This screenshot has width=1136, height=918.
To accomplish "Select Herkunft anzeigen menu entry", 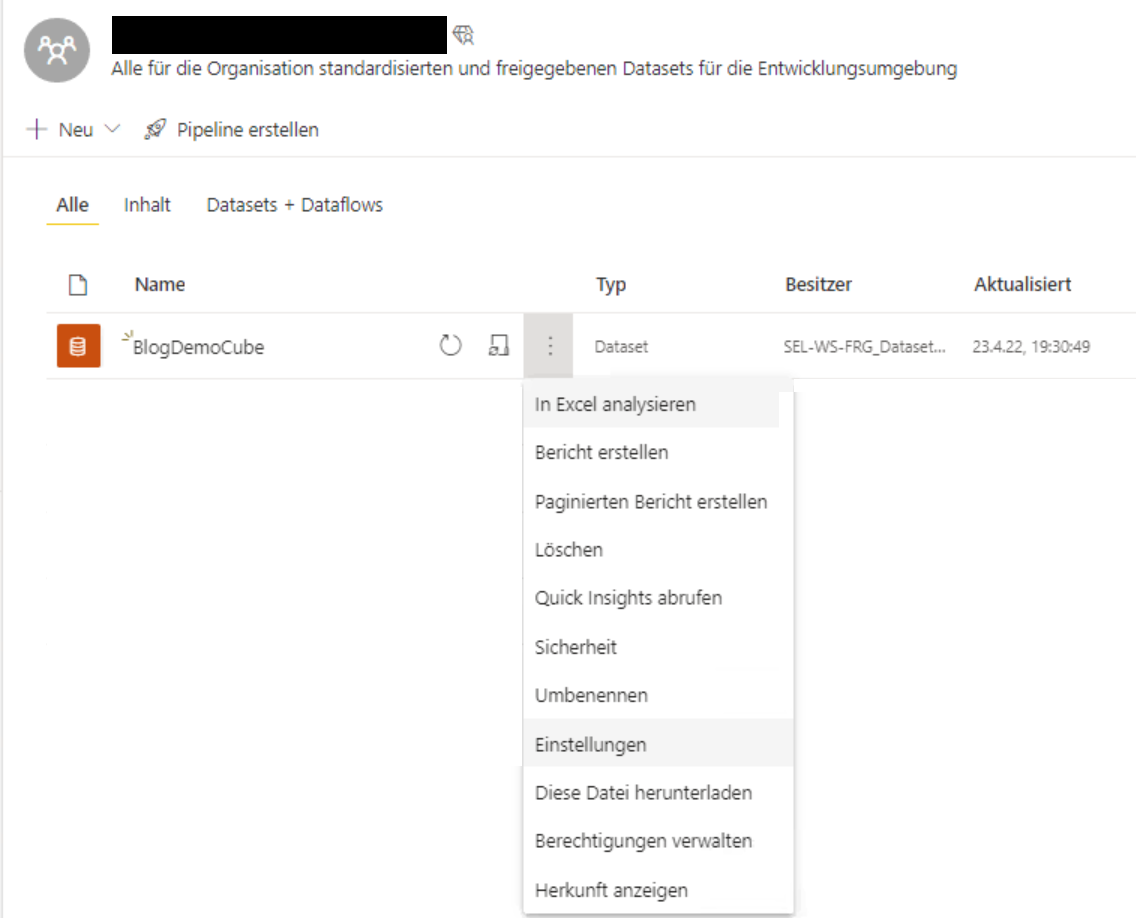I will (x=659, y=890).
